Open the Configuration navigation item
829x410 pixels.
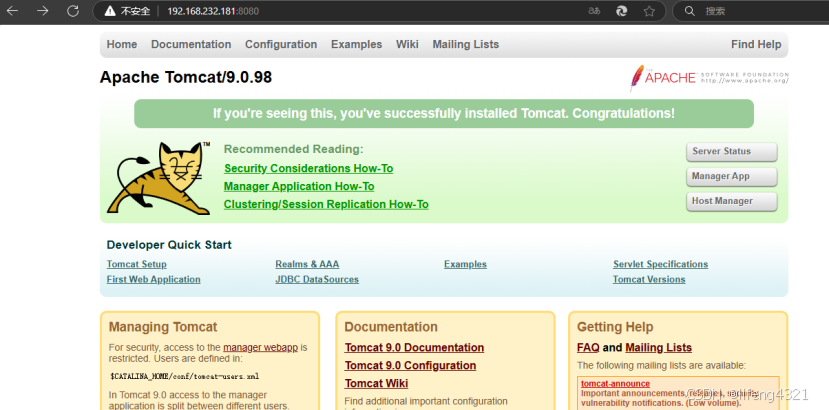(x=281, y=44)
